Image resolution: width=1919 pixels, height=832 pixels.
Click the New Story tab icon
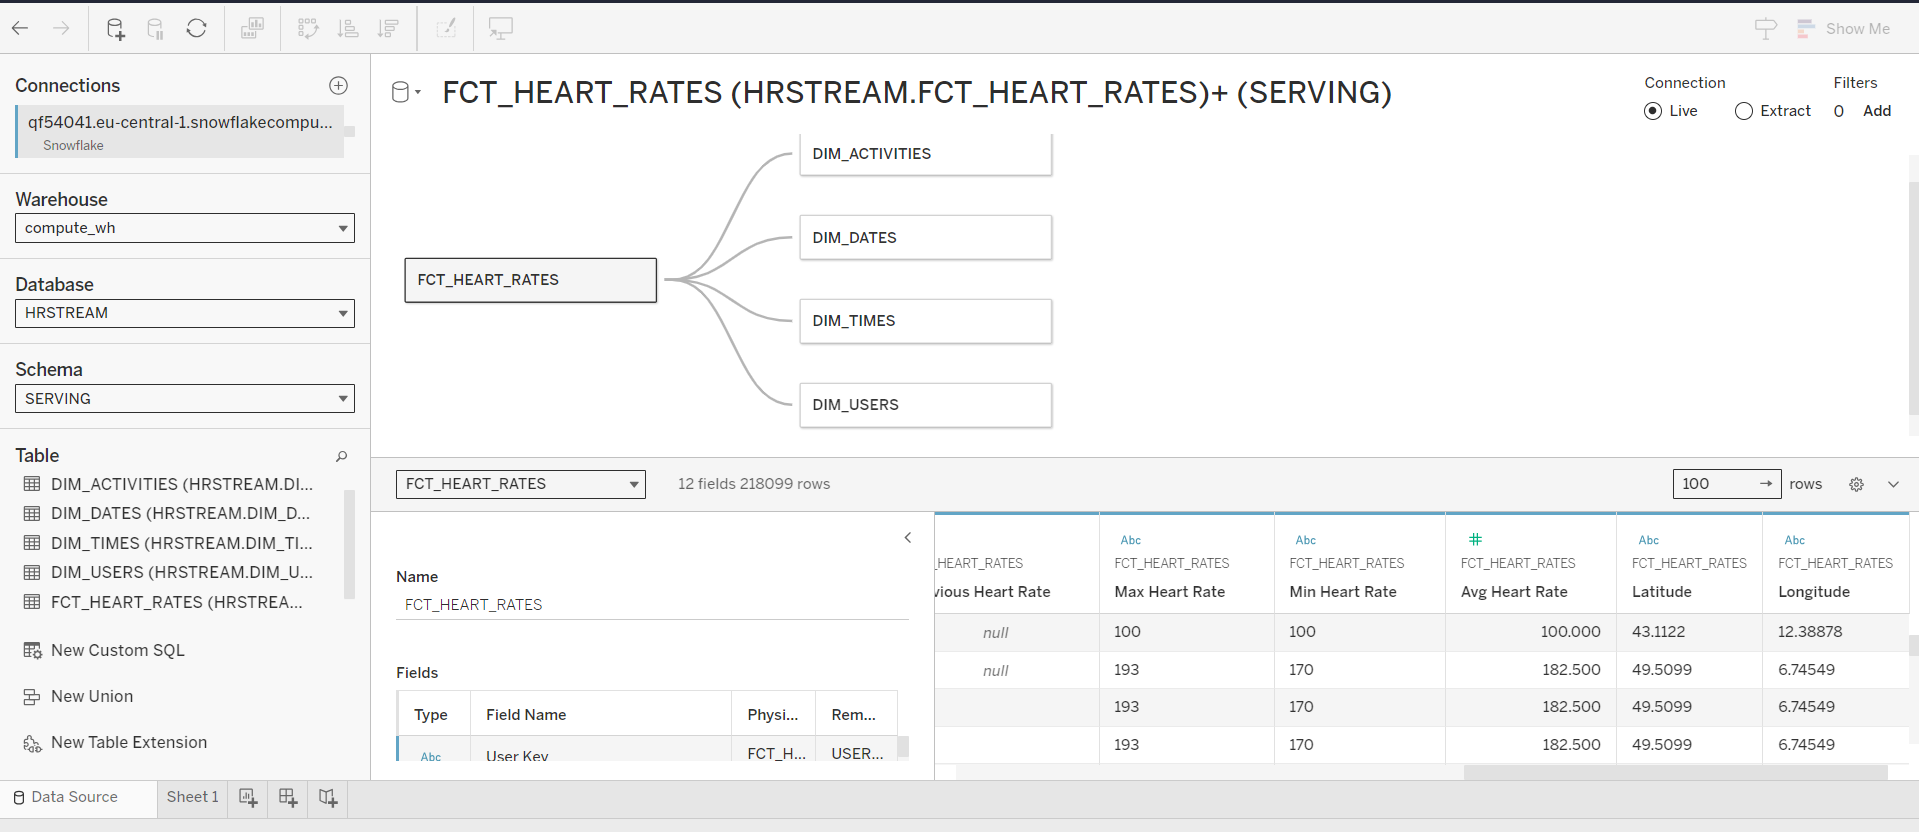pyautogui.click(x=328, y=797)
